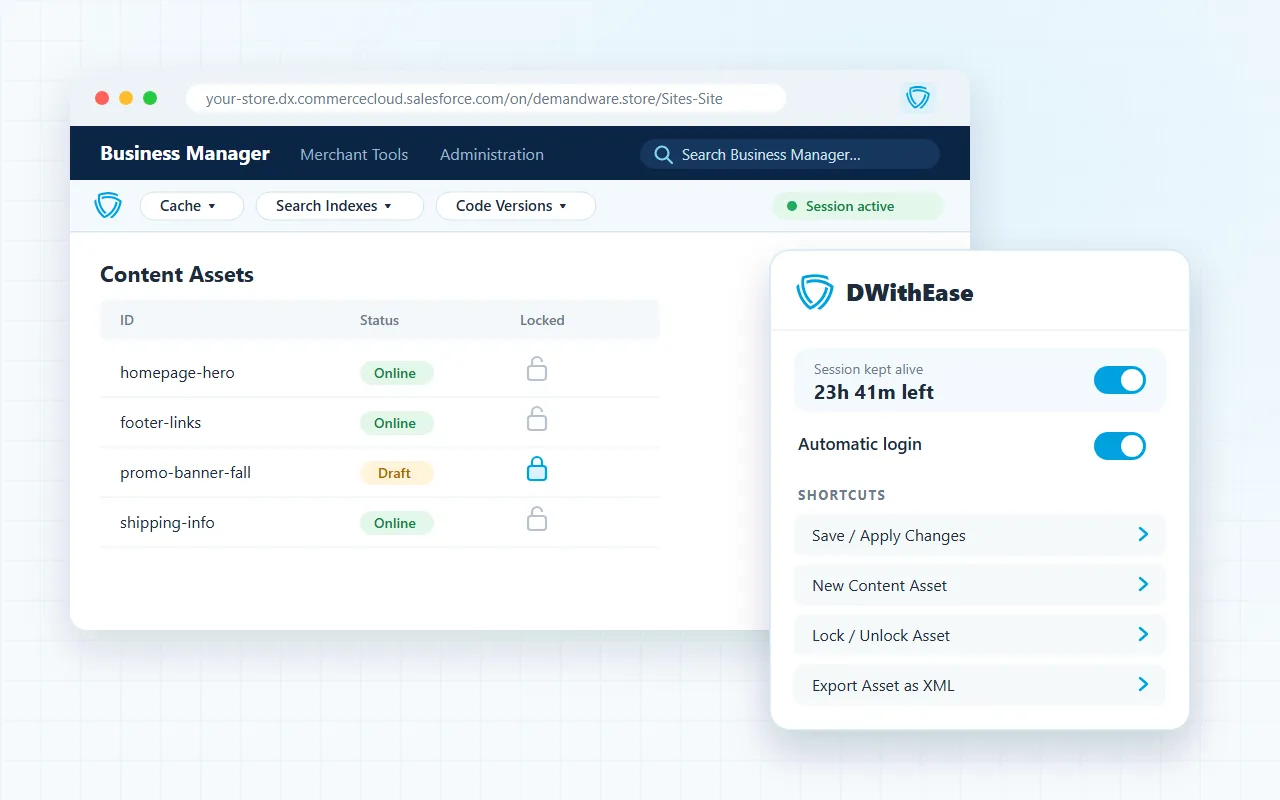Screen dimensions: 1280x800
Task: Open the Code Versions dropdown
Action: pyautogui.click(x=516, y=206)
